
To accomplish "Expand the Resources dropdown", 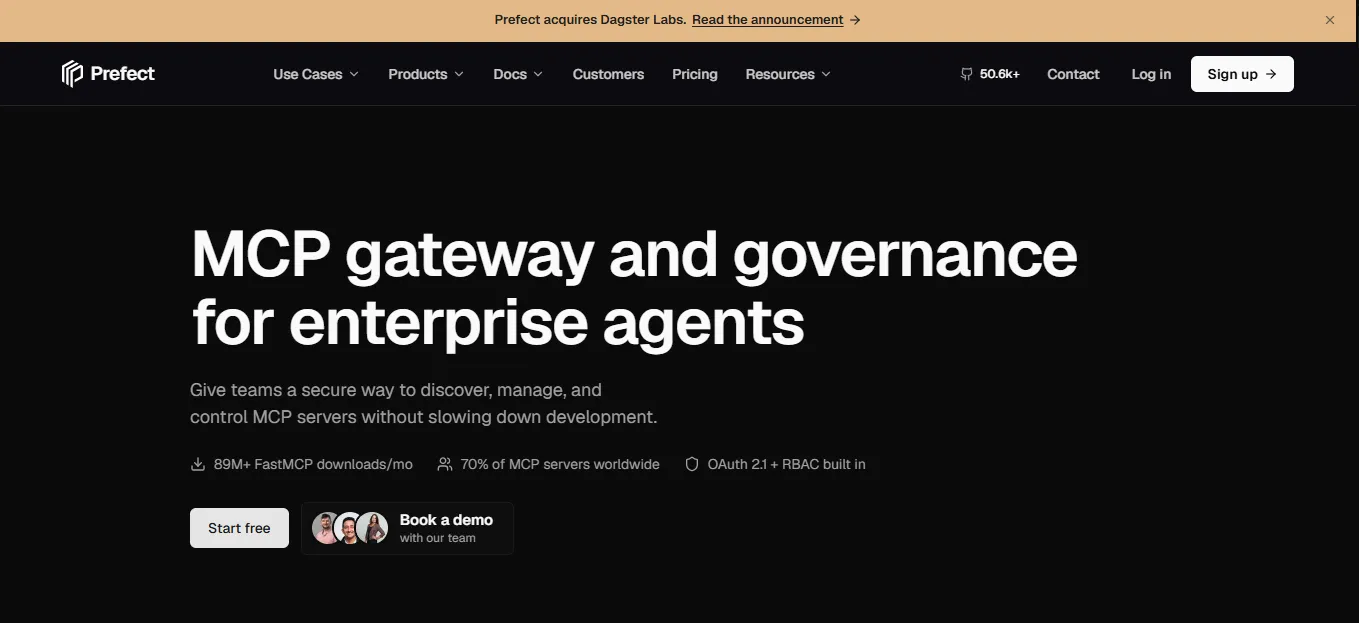I will click(x=788, y=74).
